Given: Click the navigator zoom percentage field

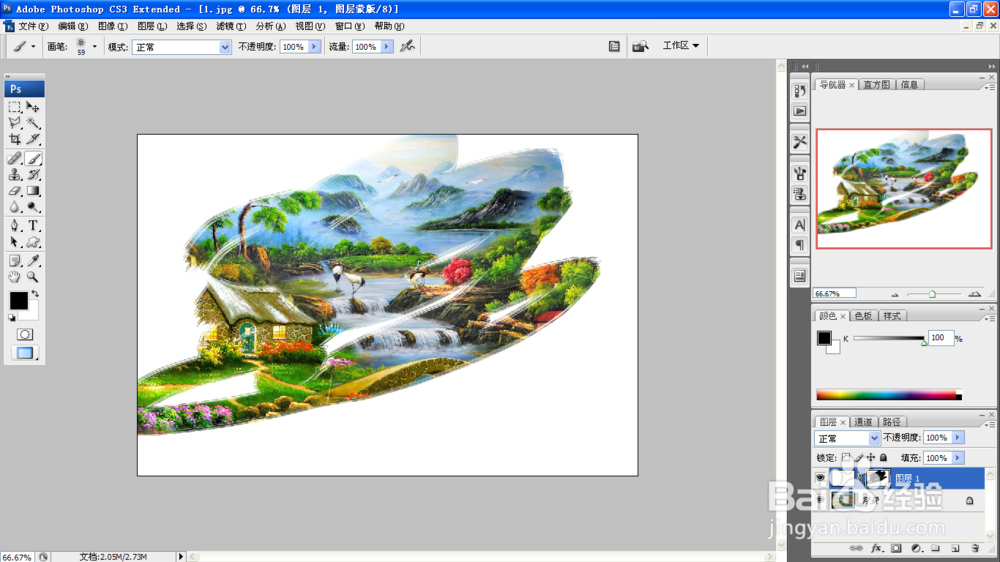Looking at the screenshot, I should tap(834, 293).
